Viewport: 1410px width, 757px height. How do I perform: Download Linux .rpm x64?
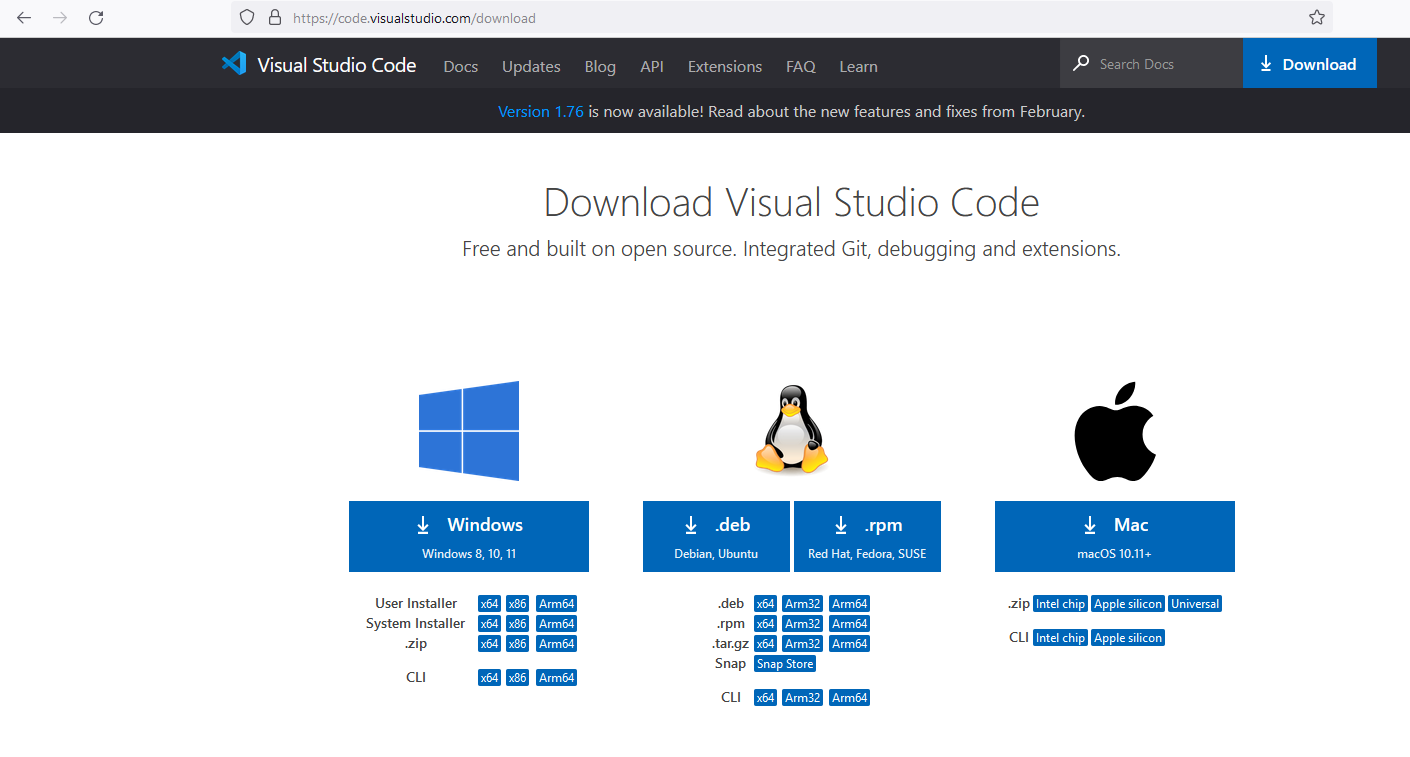[x=765, y=624]
